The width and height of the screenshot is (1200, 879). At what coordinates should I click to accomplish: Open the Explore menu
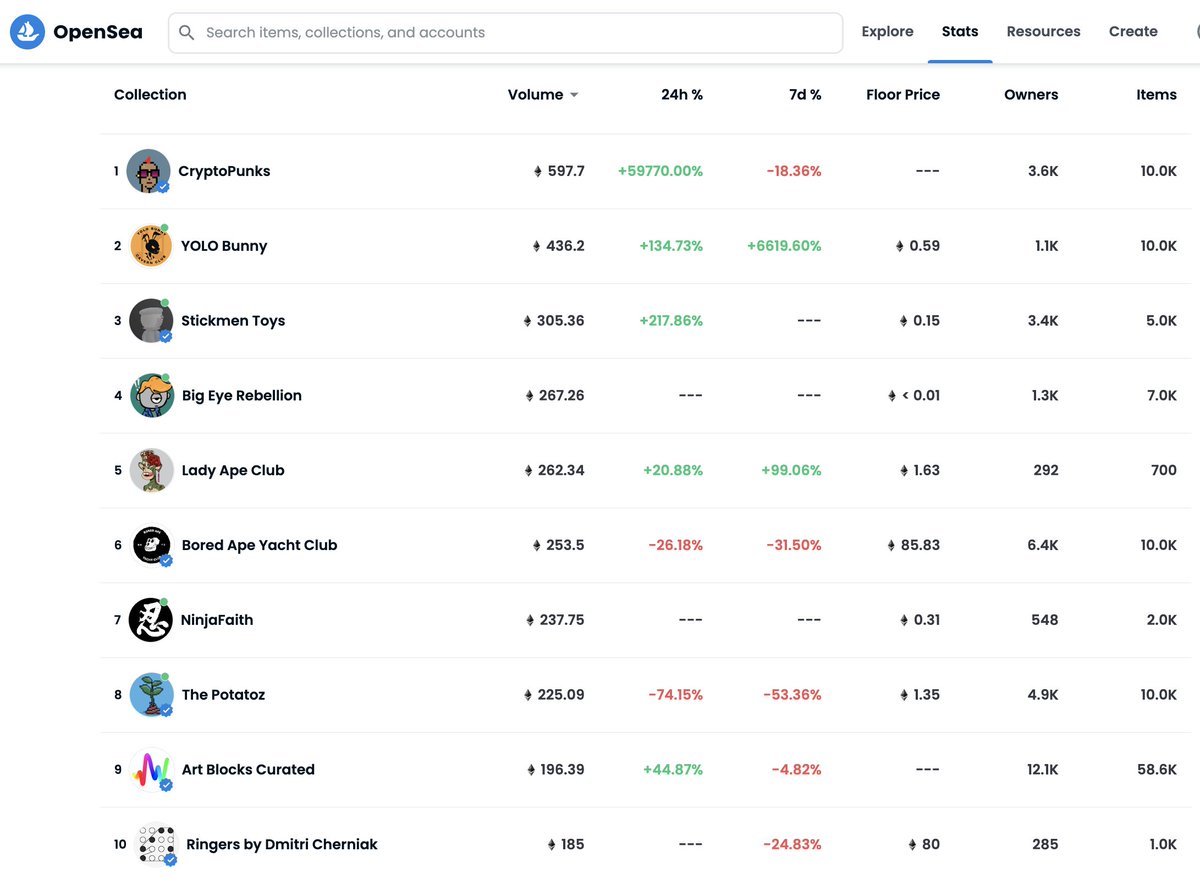pyautogui.click(x=887, y=31)
